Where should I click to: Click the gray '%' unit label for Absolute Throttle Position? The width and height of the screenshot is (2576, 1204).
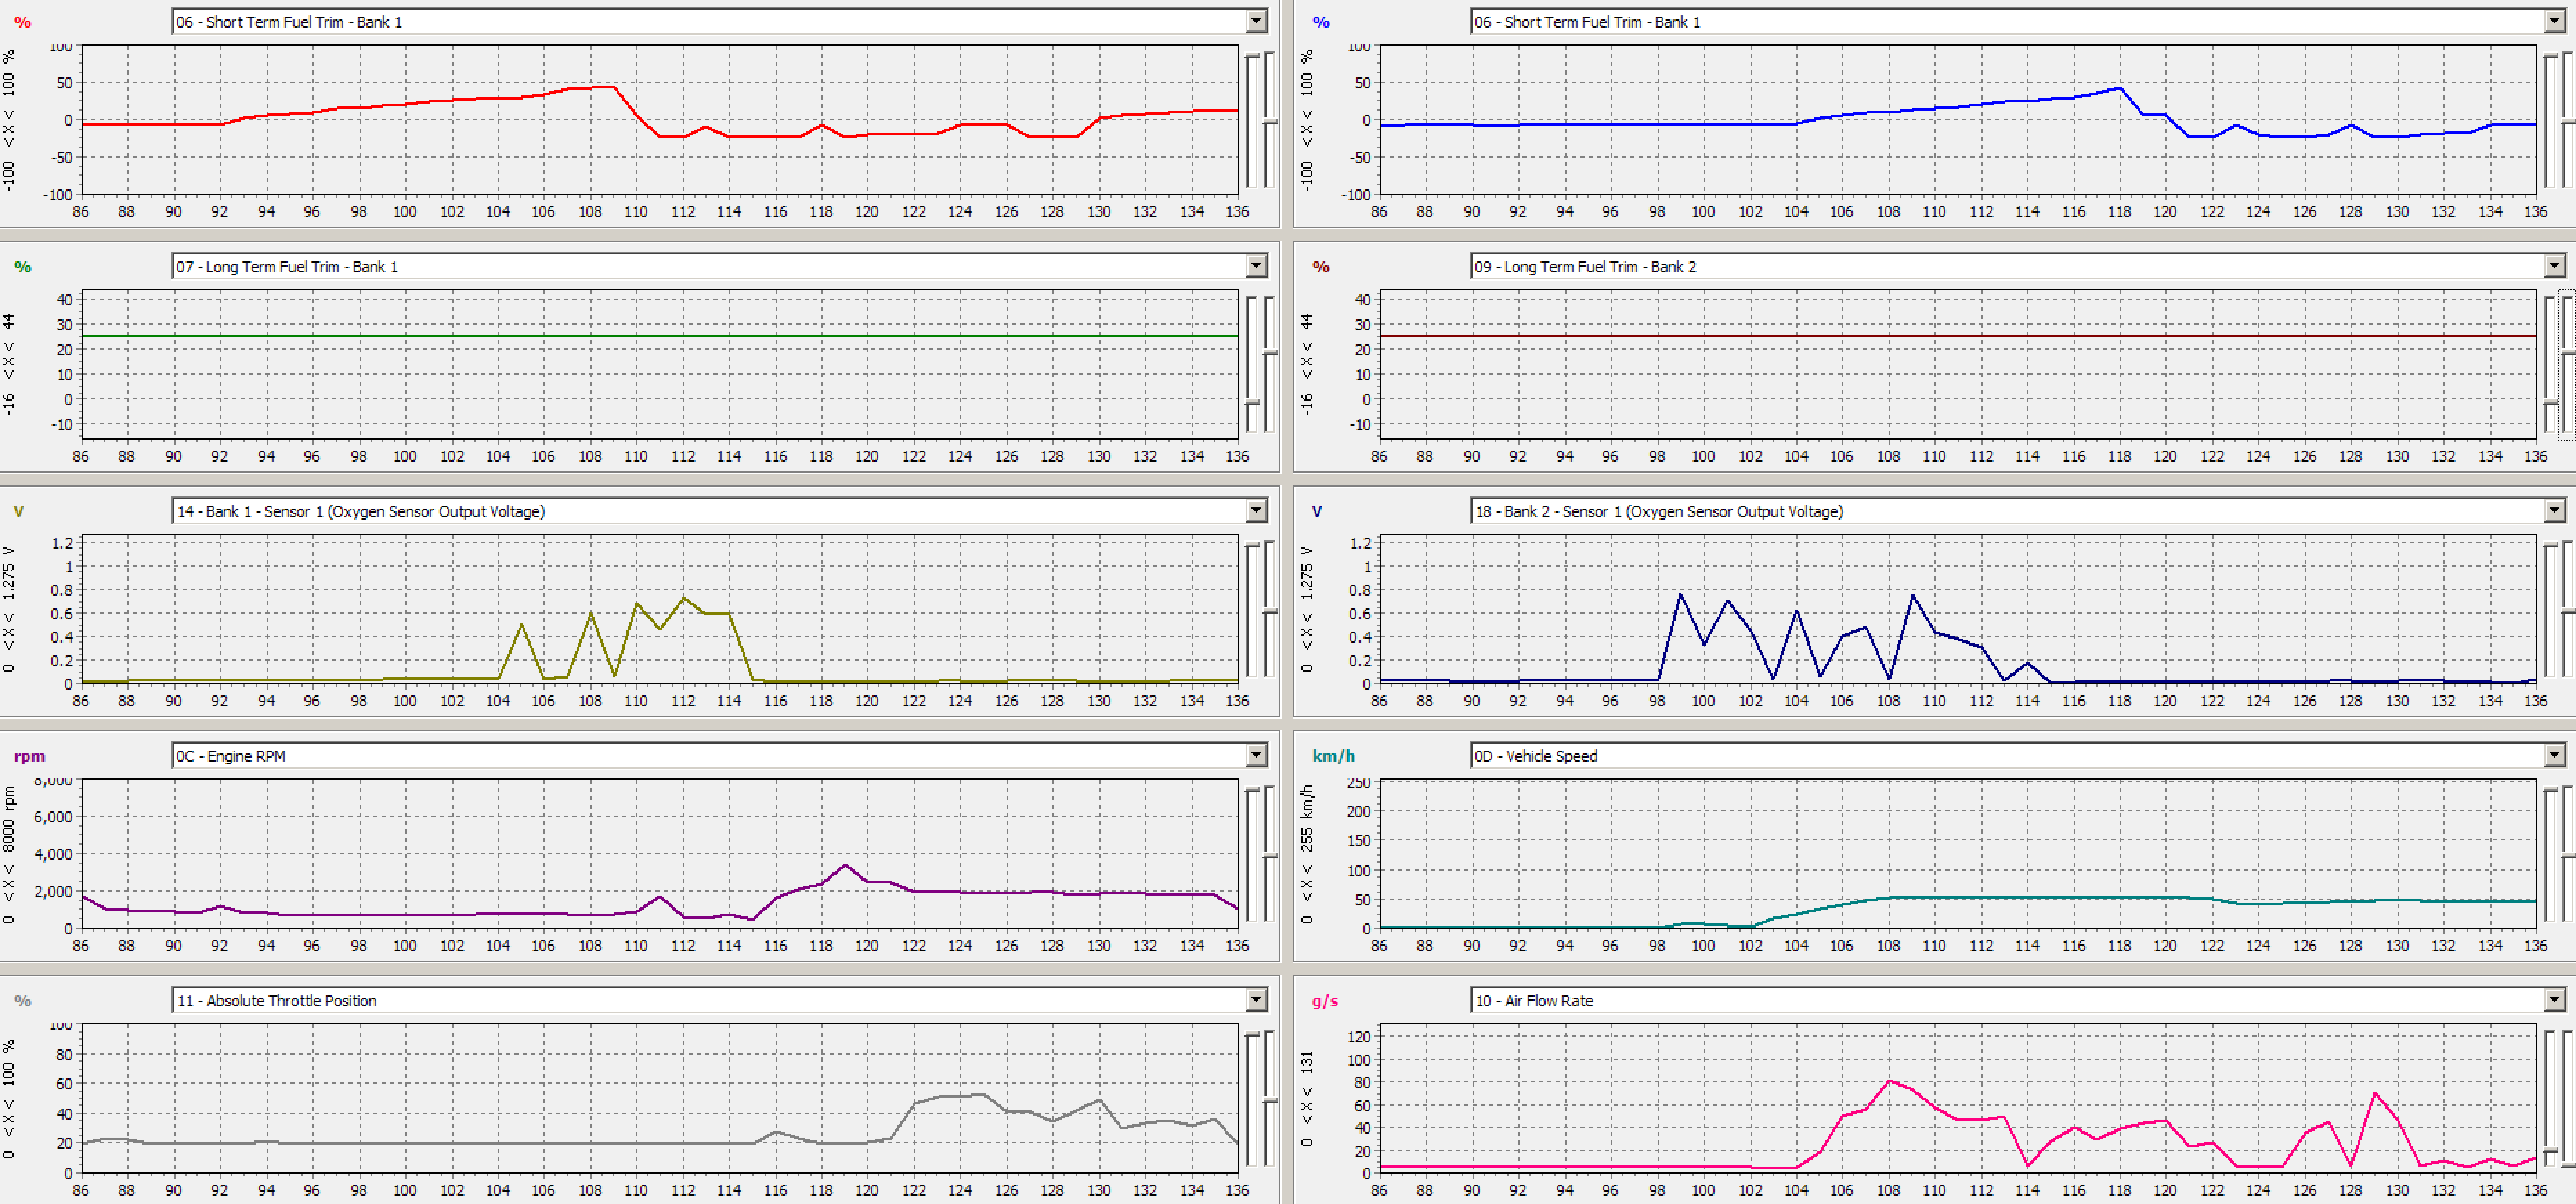coord(22,1001)
